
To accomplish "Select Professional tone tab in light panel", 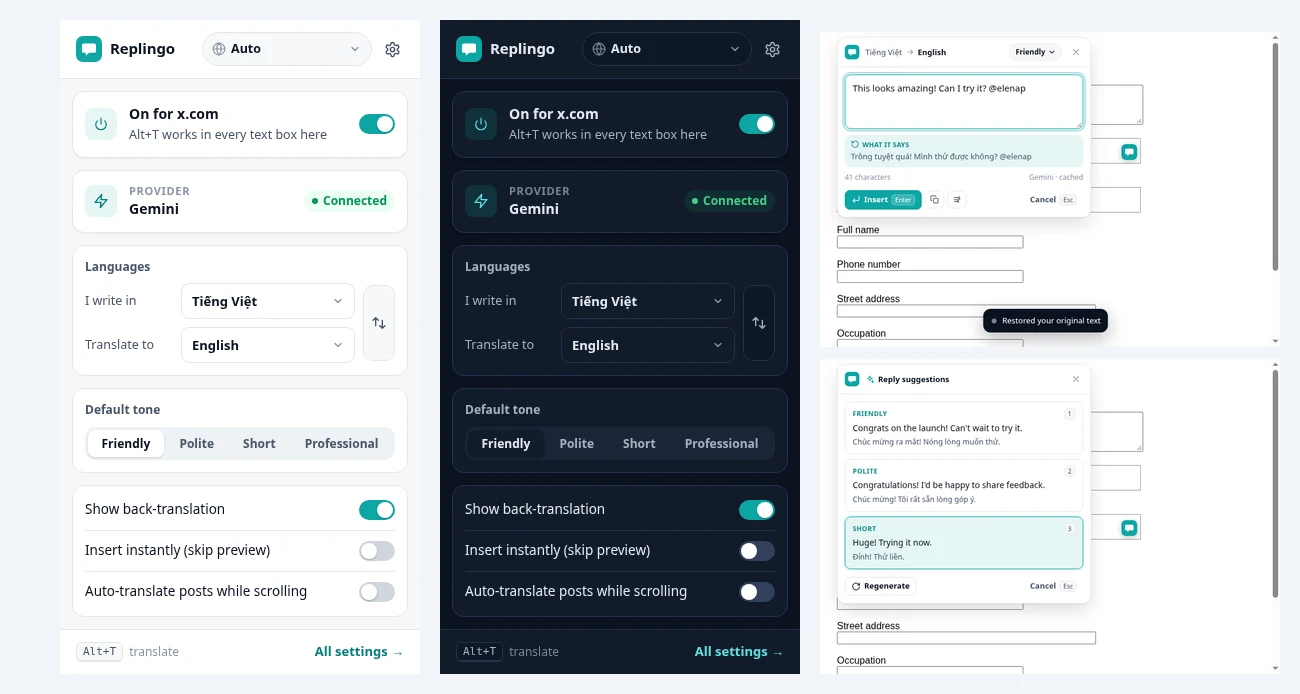I will tap(341, 444).
